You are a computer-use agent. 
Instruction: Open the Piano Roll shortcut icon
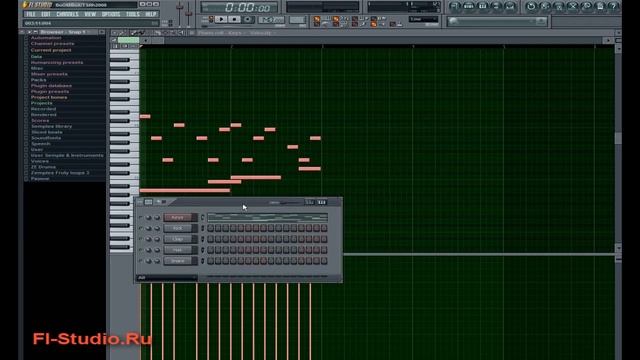pyautogui.click(x=482, y=6)
